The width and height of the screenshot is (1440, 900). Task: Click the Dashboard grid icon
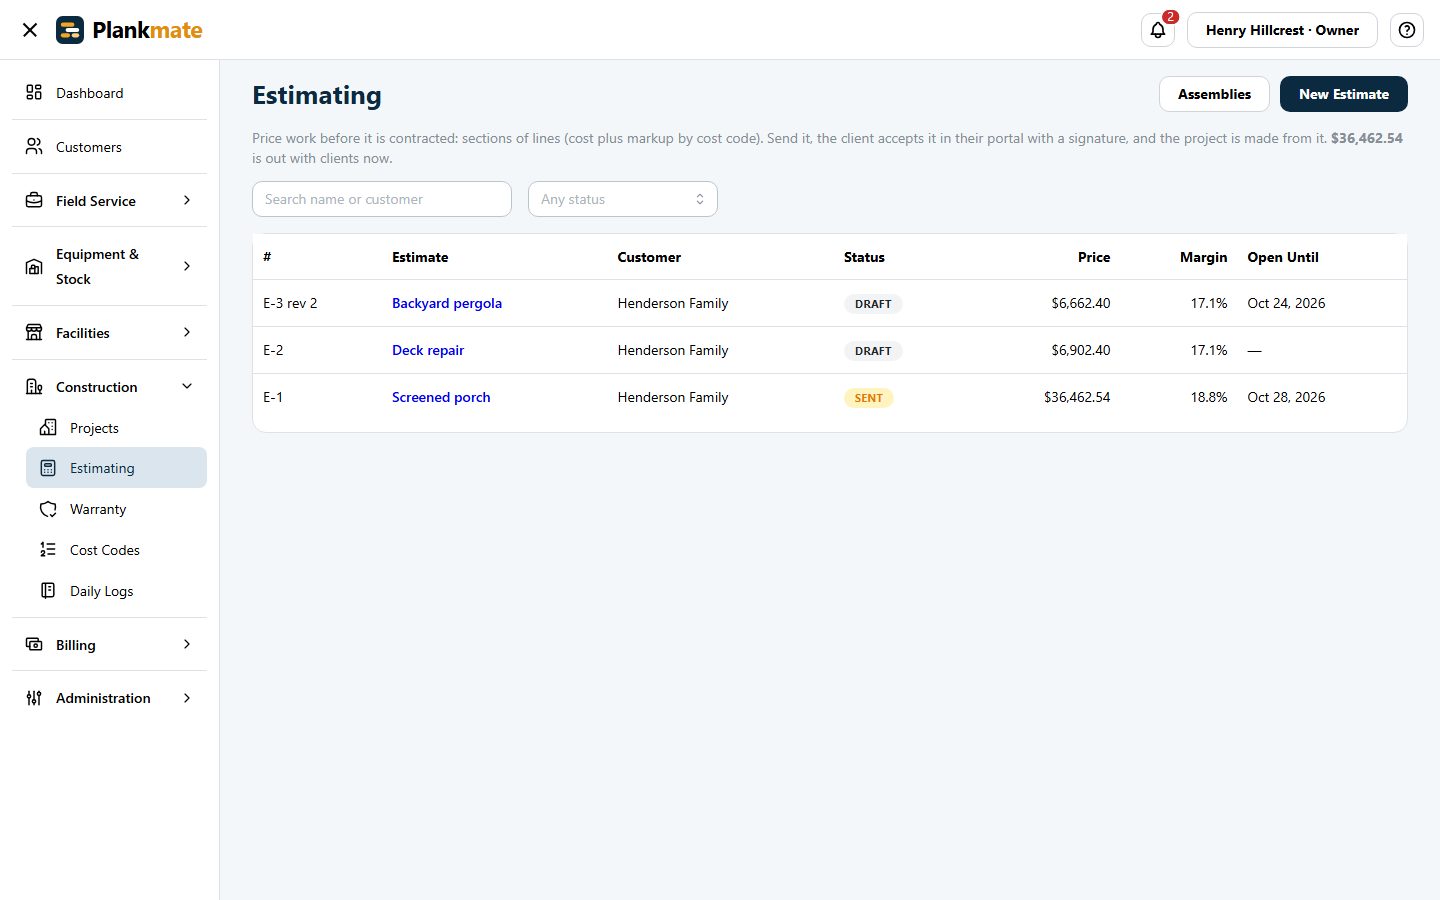coord(34,92)
